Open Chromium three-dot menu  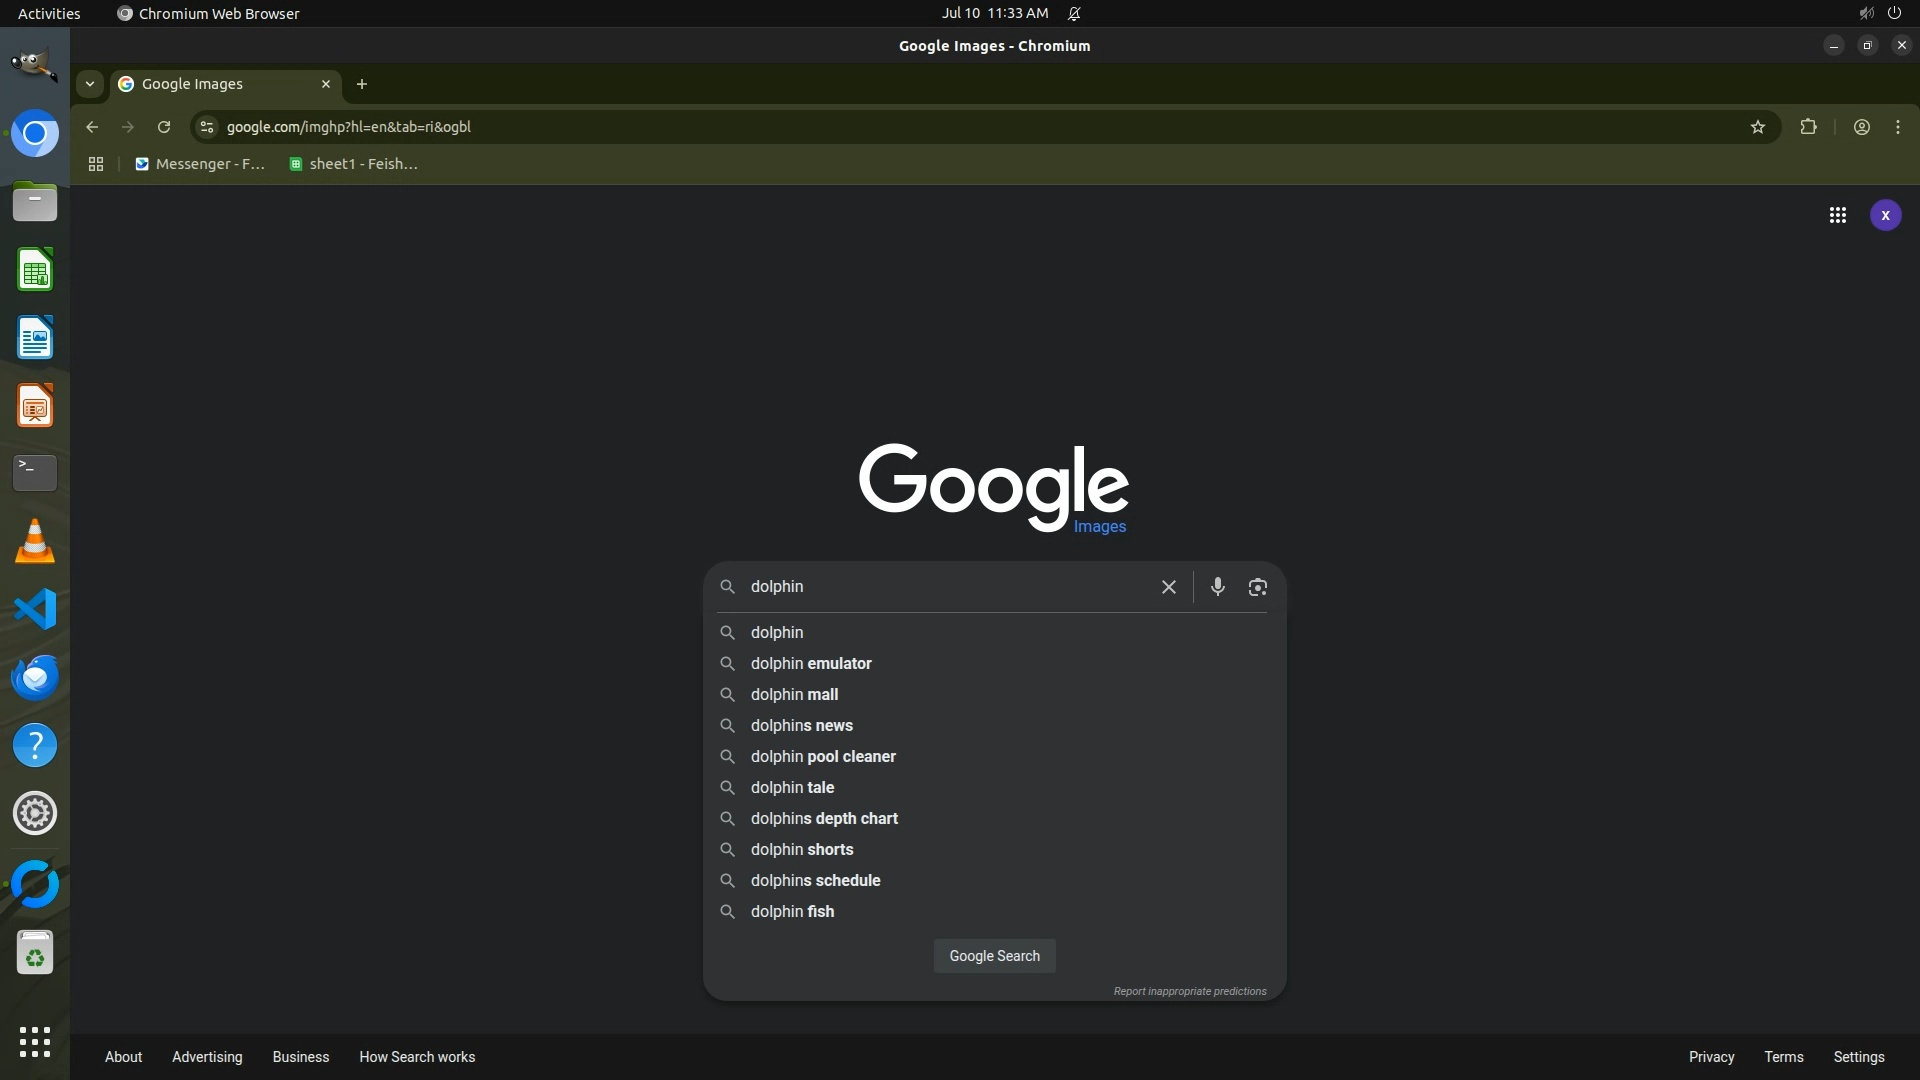(1897, 127)
